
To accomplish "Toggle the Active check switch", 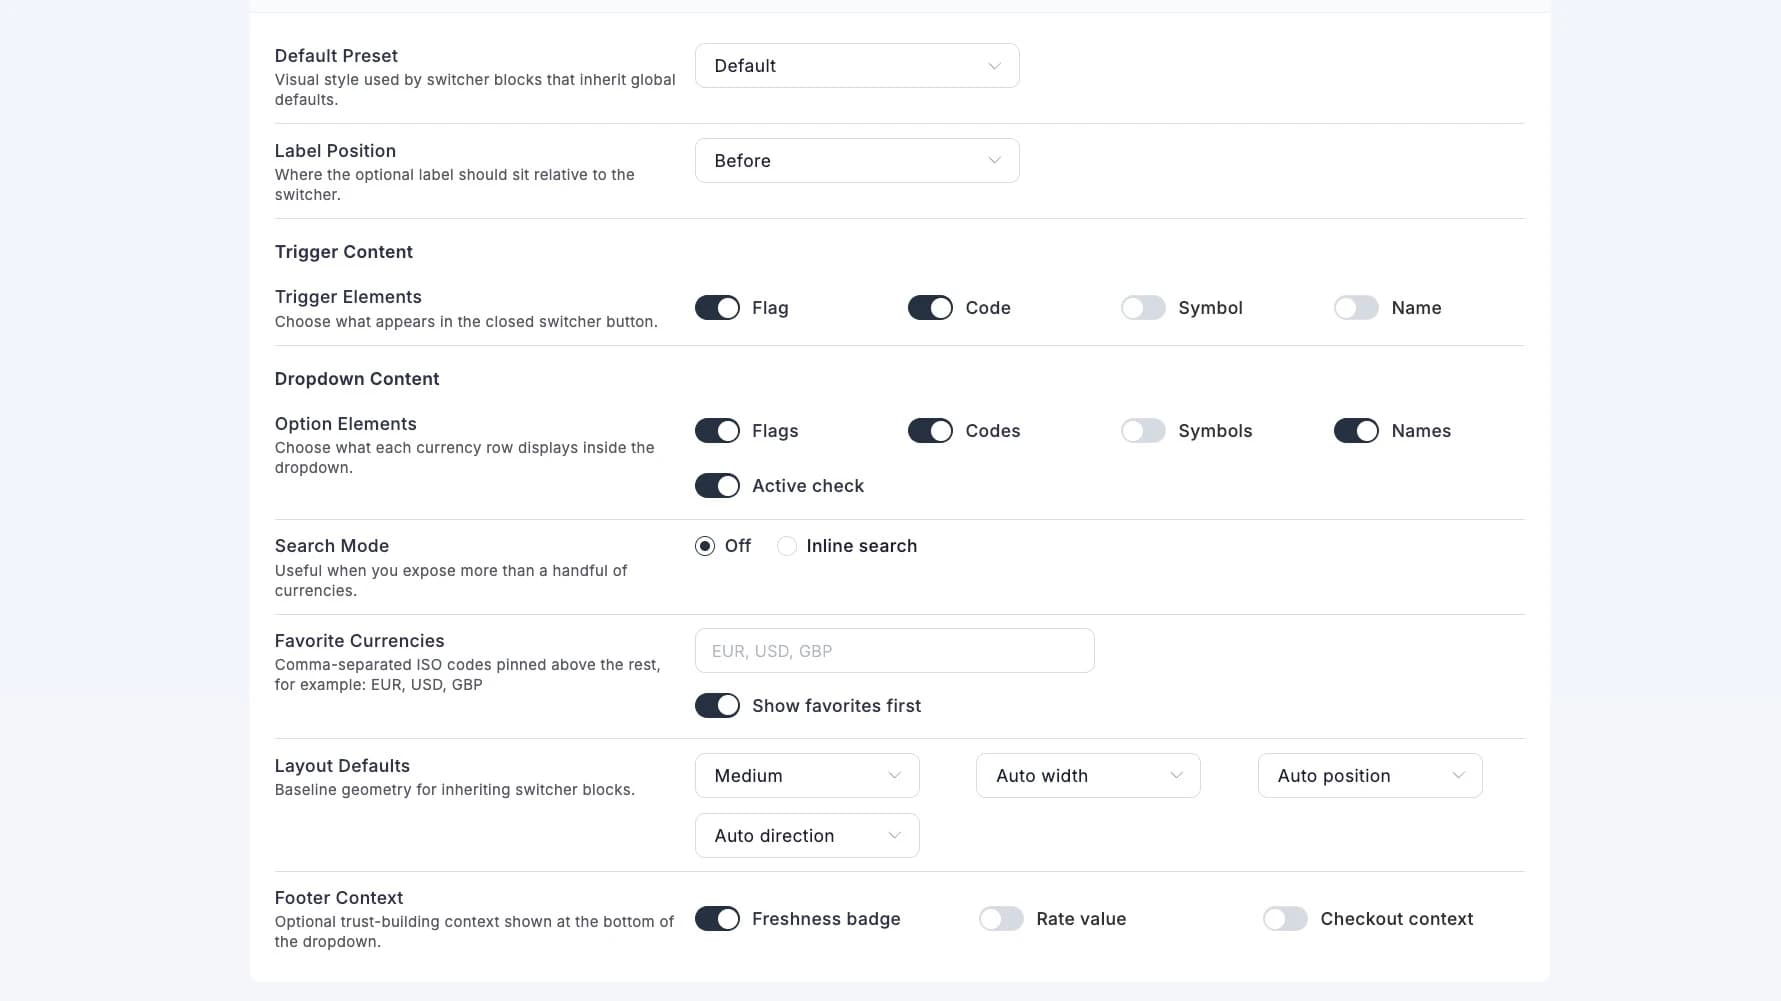I will [x=717, y=486].
